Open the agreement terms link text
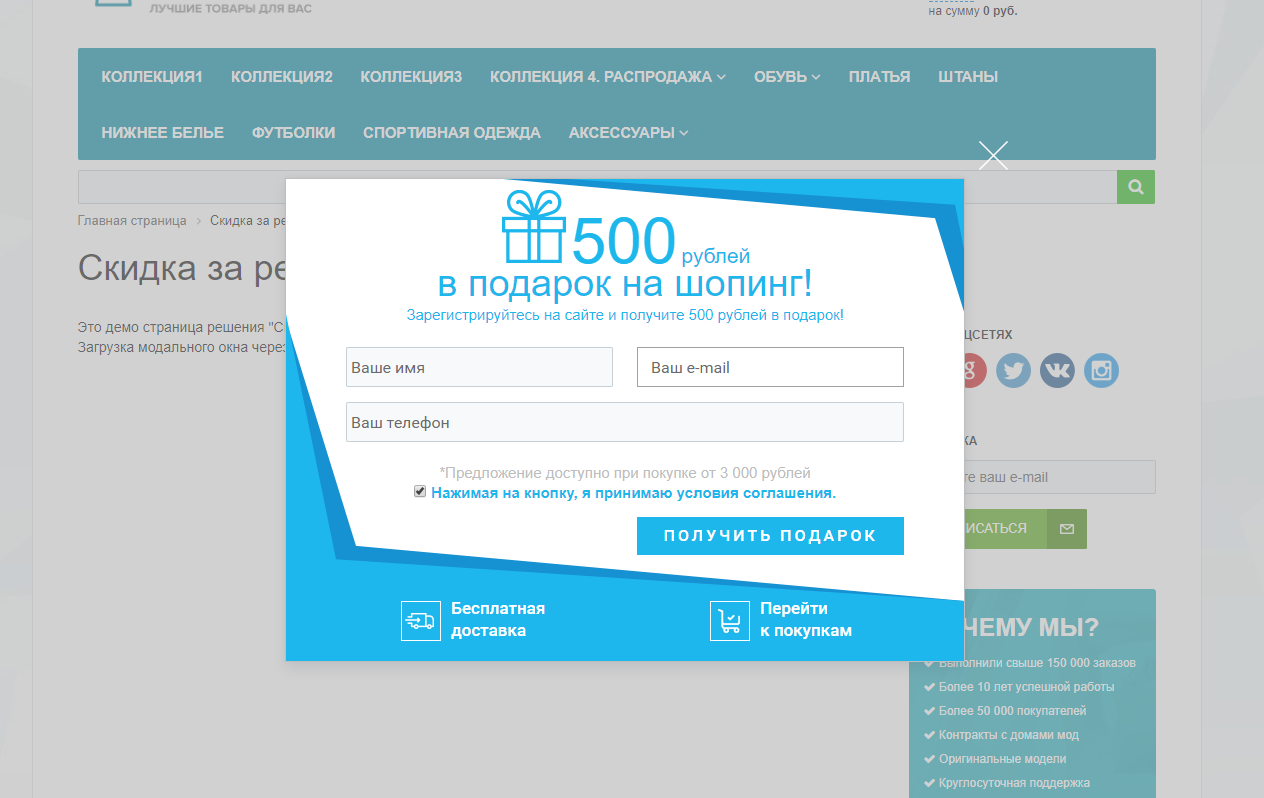The height and width of the screenshot is (798, 1264). pos(633,493)
